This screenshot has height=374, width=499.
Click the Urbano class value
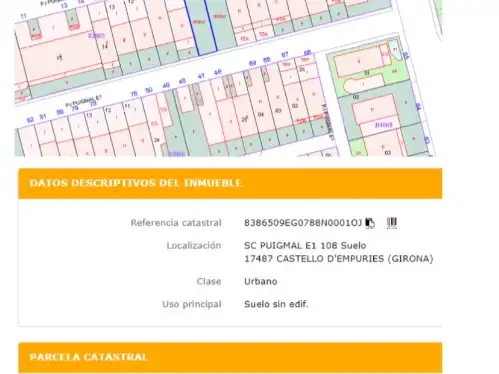tap(260, 281)
